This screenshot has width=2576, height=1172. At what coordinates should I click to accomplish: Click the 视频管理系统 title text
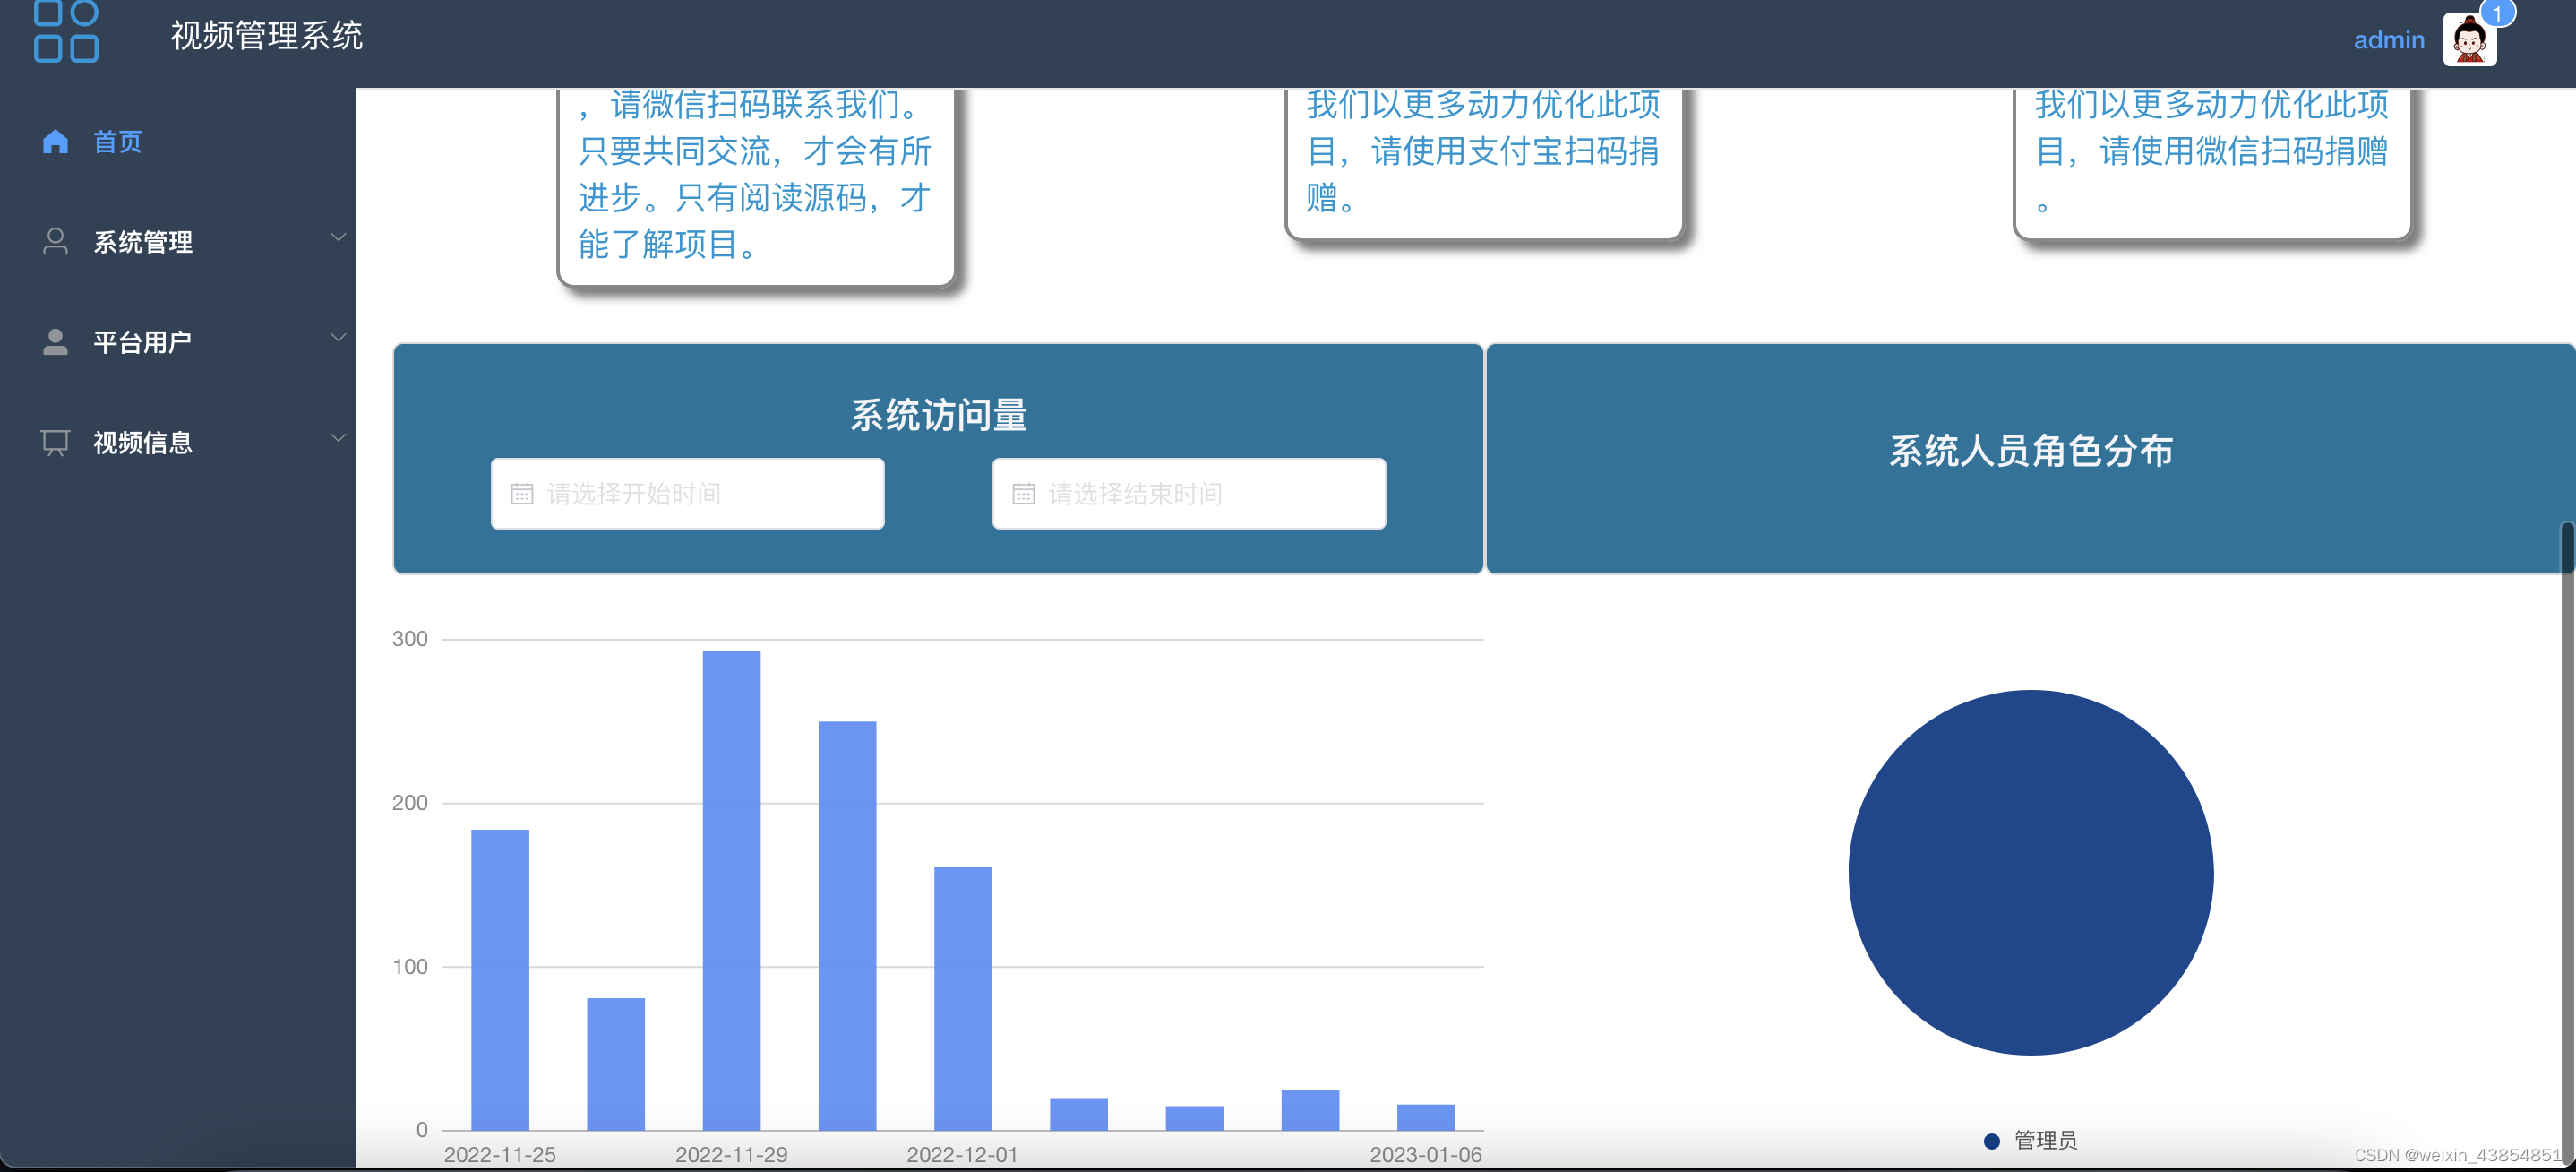[x=266, y=36]
